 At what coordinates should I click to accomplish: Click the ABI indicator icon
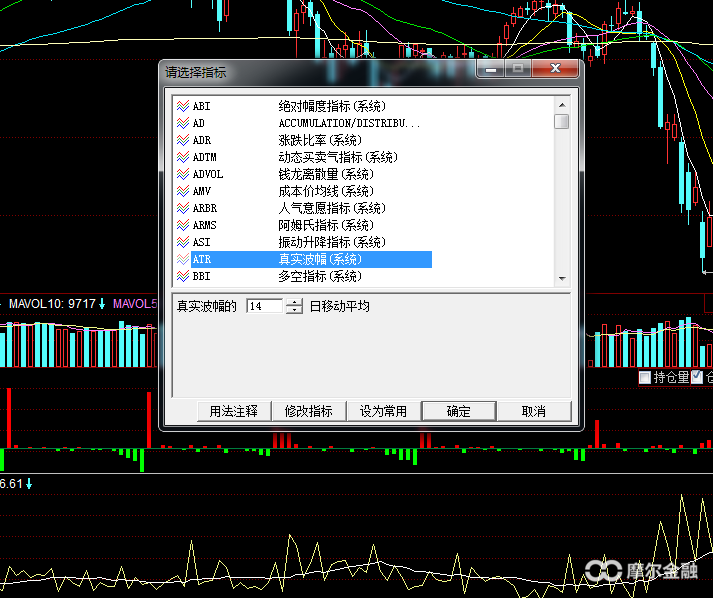tap(183, 106)
